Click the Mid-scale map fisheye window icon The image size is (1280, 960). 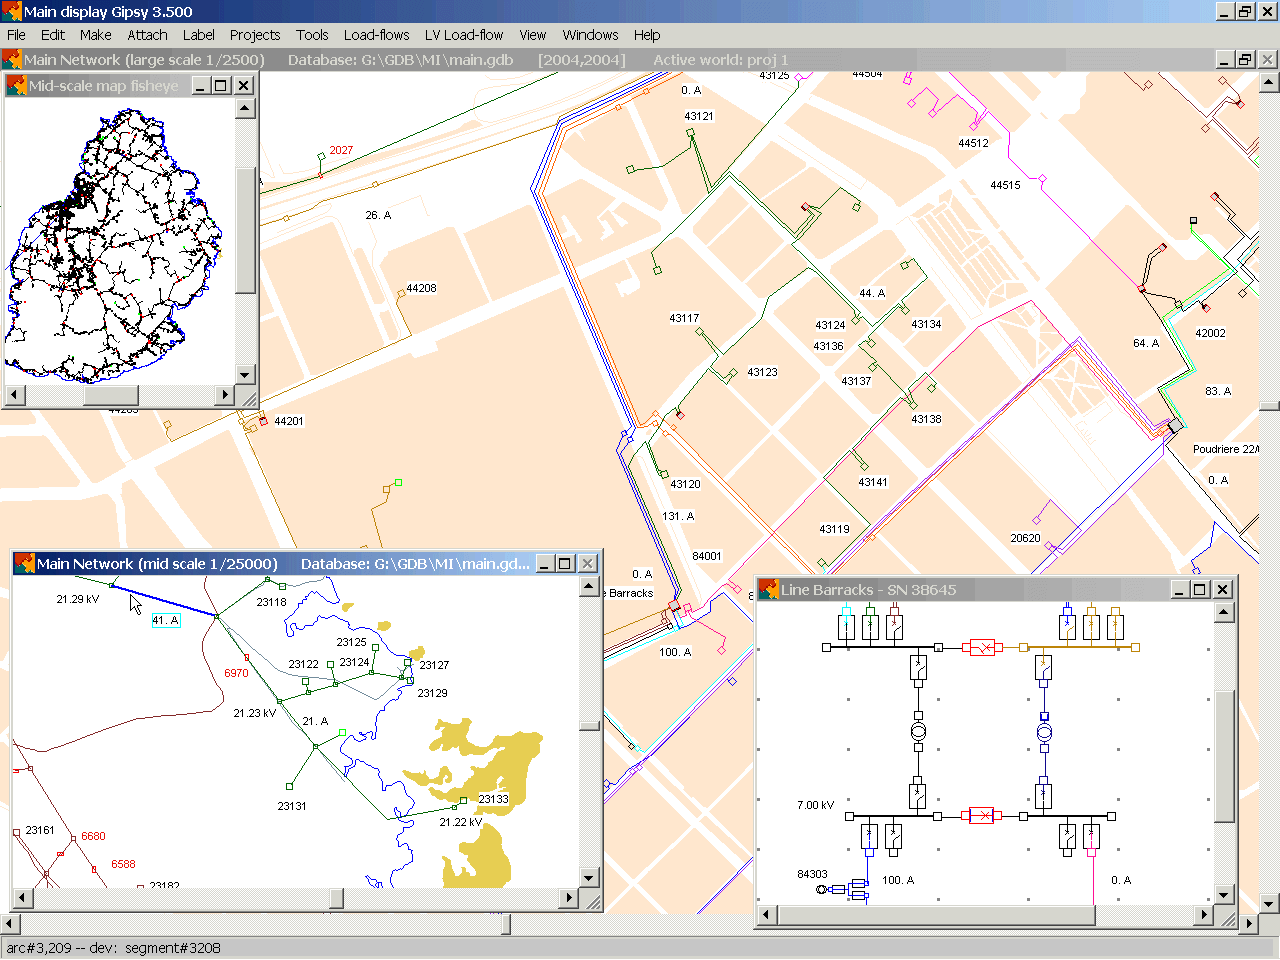tap(16, 86)
